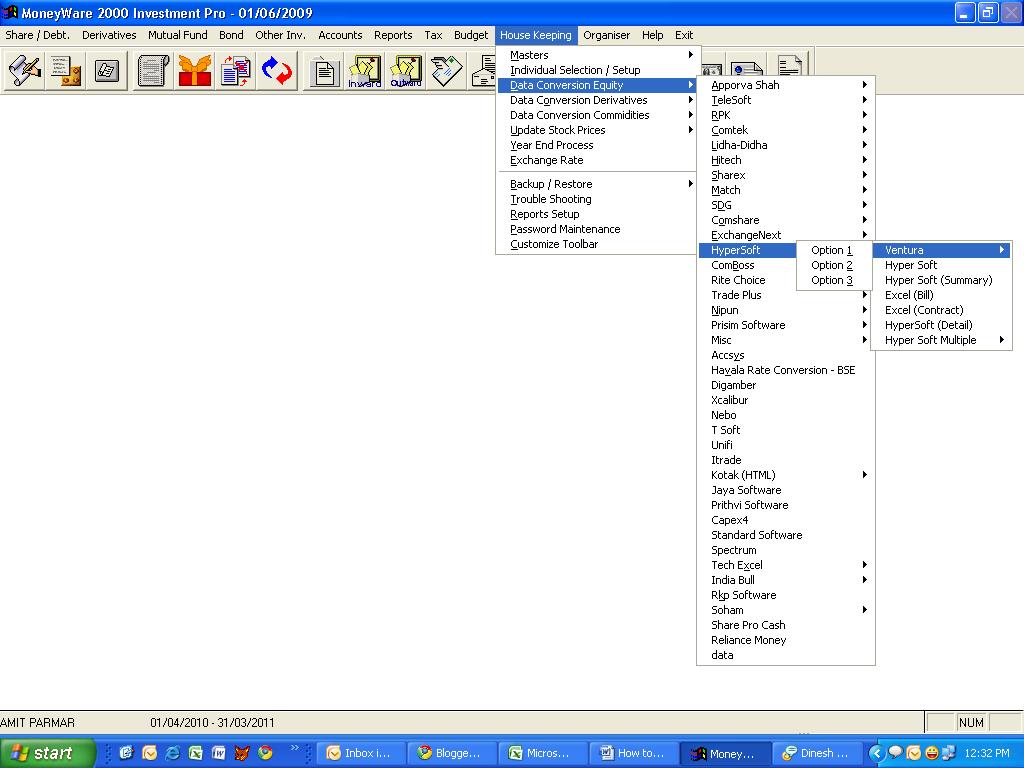Open the Mutual Fund menu

click(x=177, y=34)
